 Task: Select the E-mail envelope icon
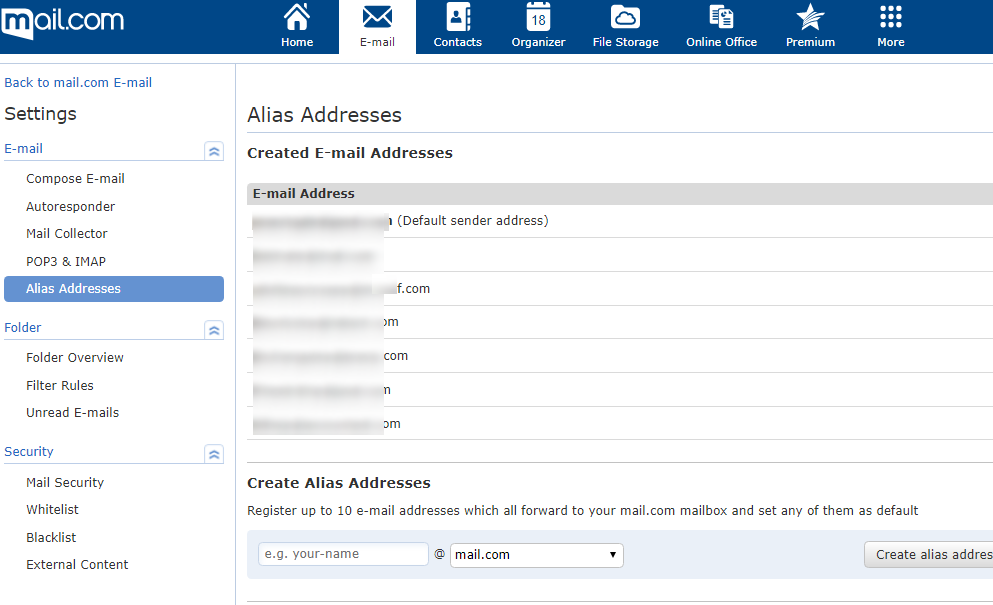tap(377, 18)
